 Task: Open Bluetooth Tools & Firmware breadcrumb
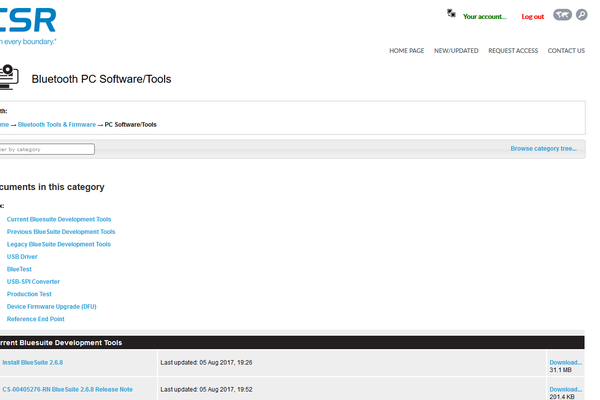coord(57,124)
